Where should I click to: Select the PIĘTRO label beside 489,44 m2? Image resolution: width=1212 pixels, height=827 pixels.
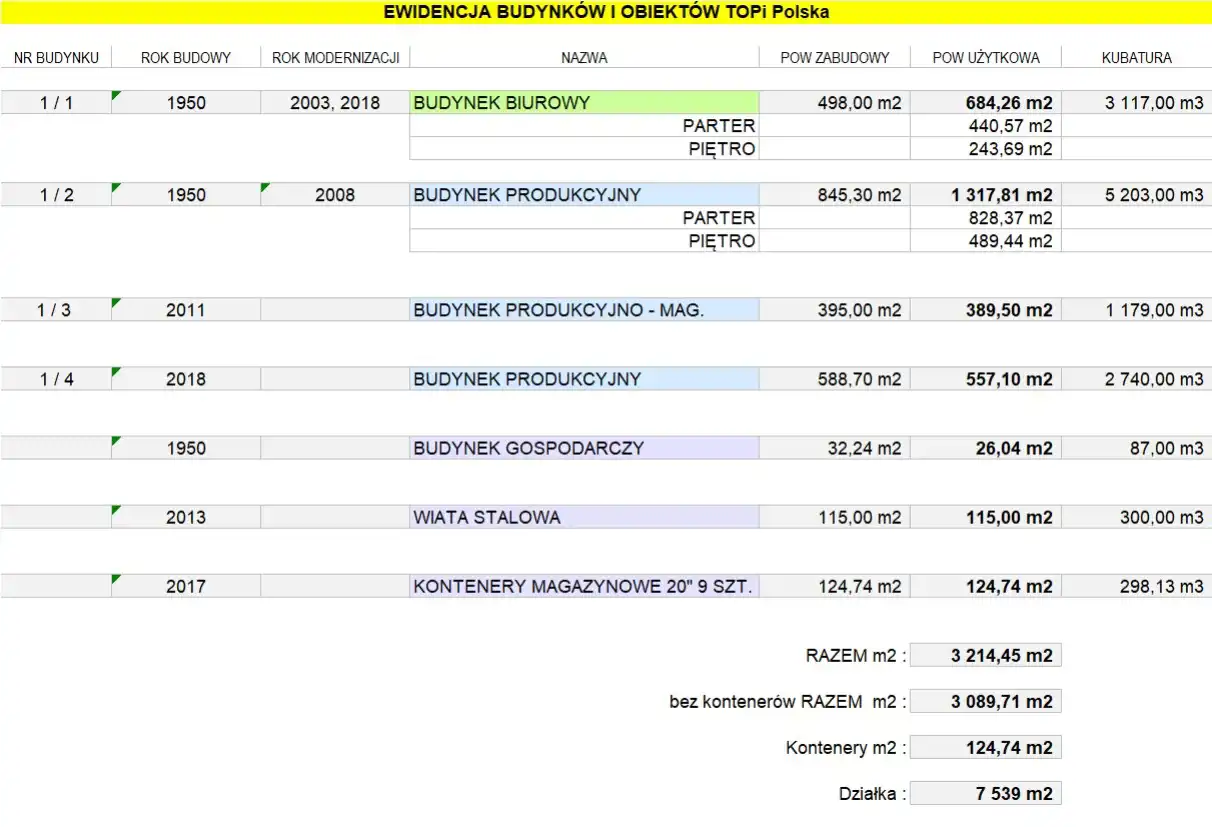pyautogui.click(x=722, y=241)
